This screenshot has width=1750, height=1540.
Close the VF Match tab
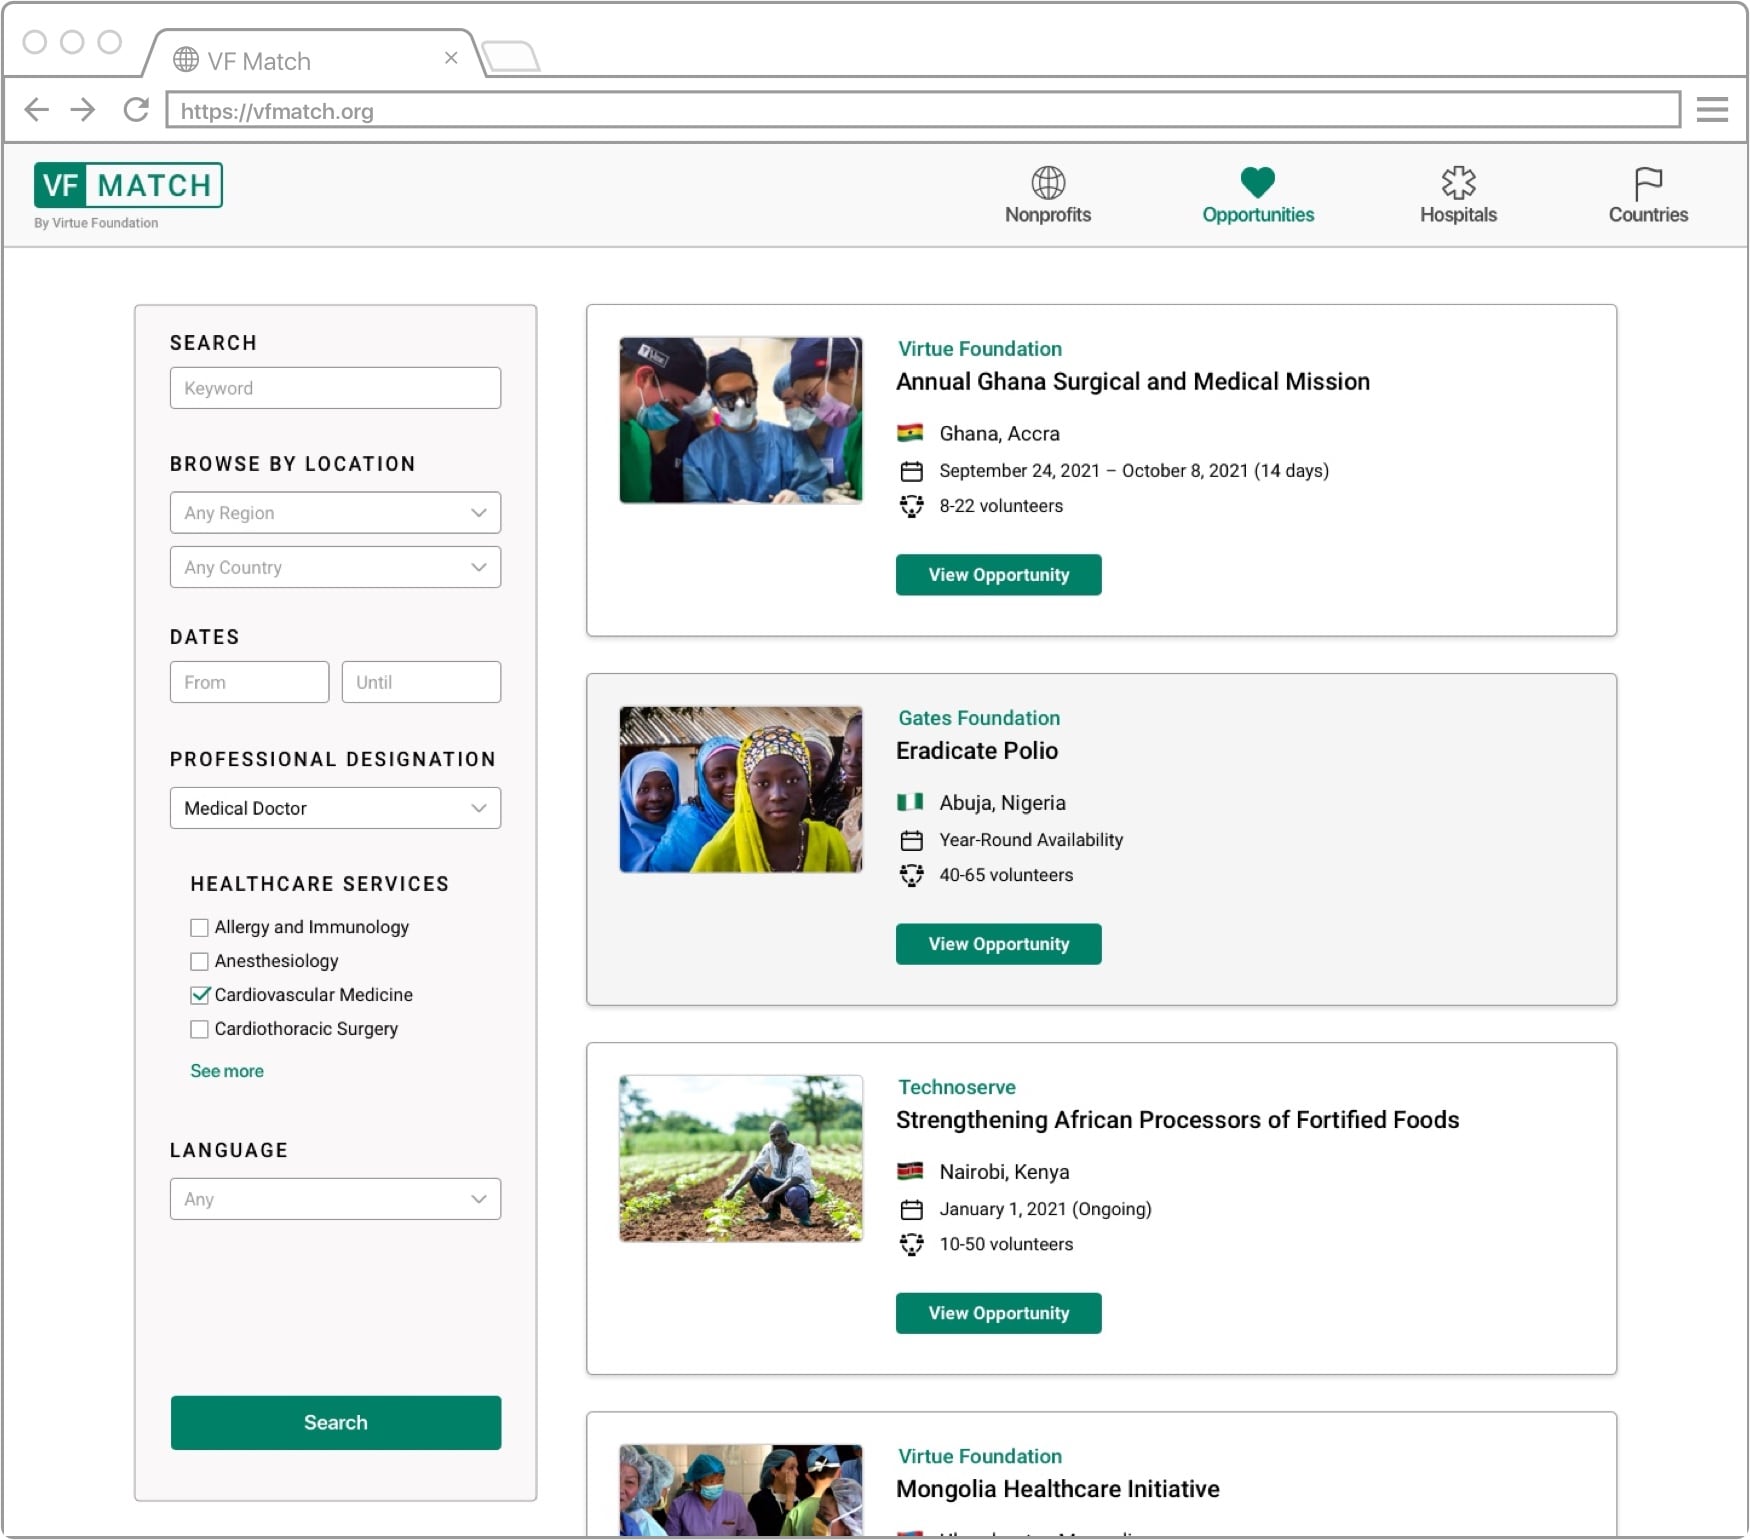(451, 58)
